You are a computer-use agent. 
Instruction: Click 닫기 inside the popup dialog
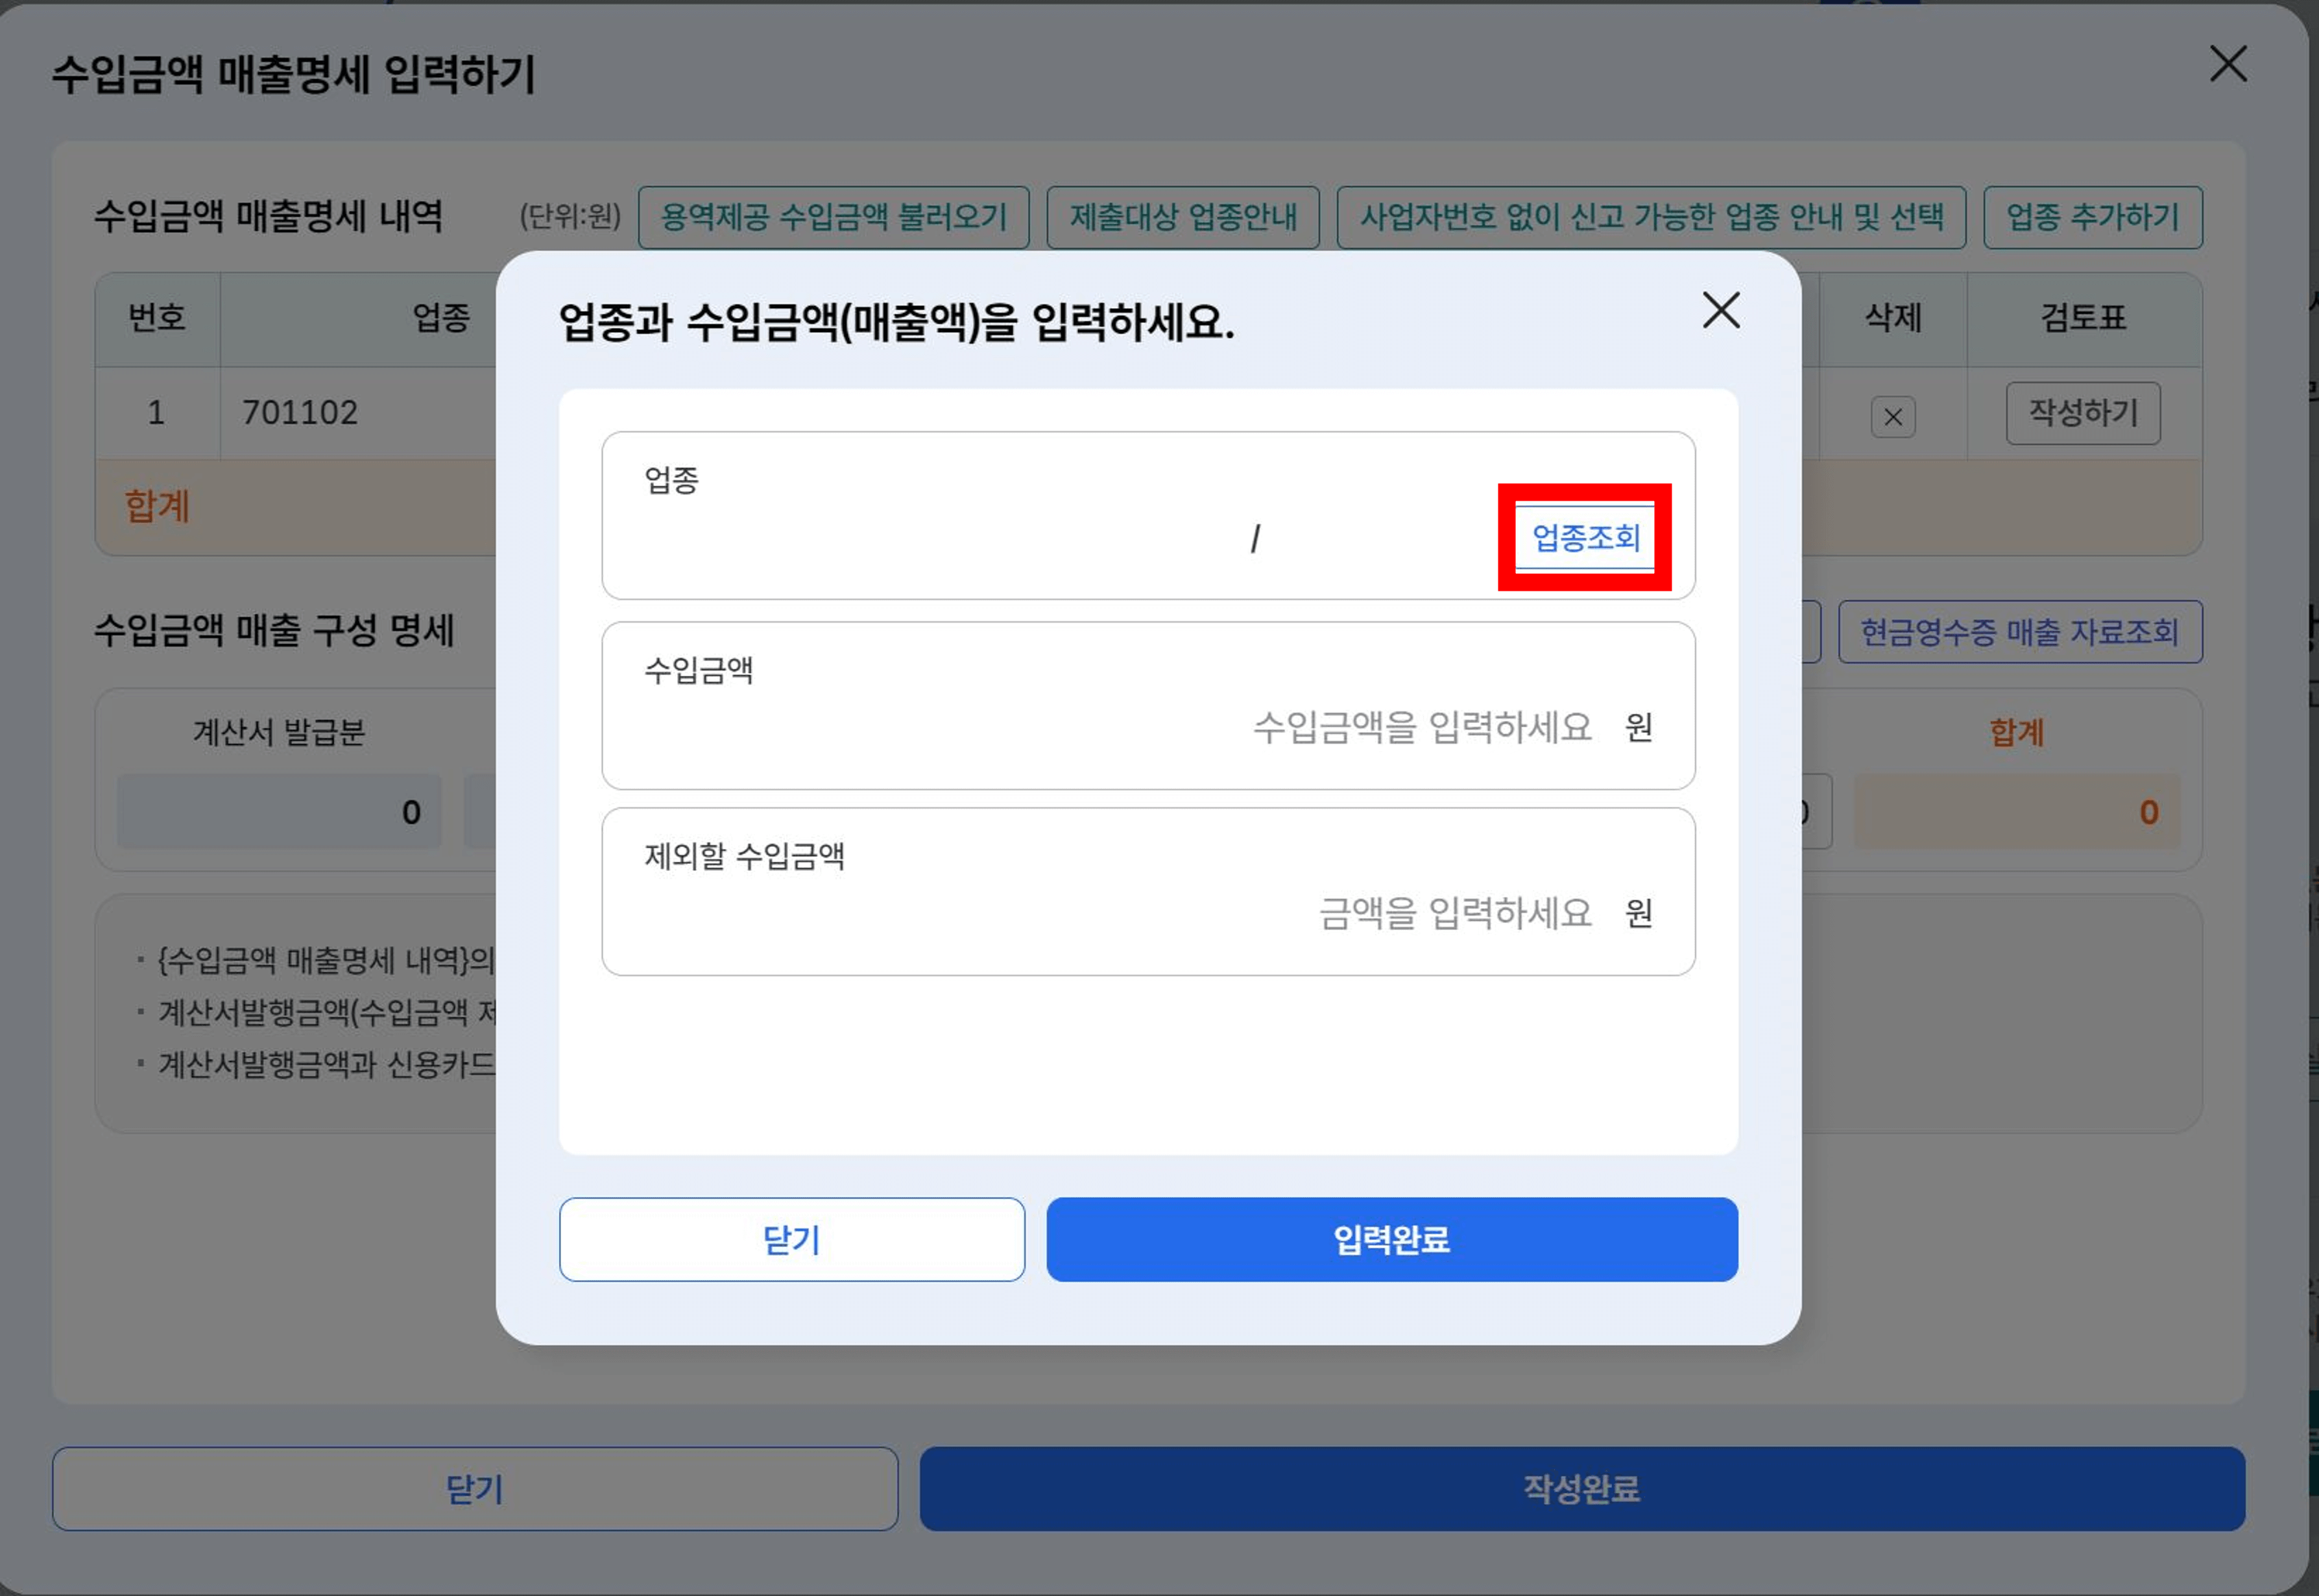coord(793,1240)
